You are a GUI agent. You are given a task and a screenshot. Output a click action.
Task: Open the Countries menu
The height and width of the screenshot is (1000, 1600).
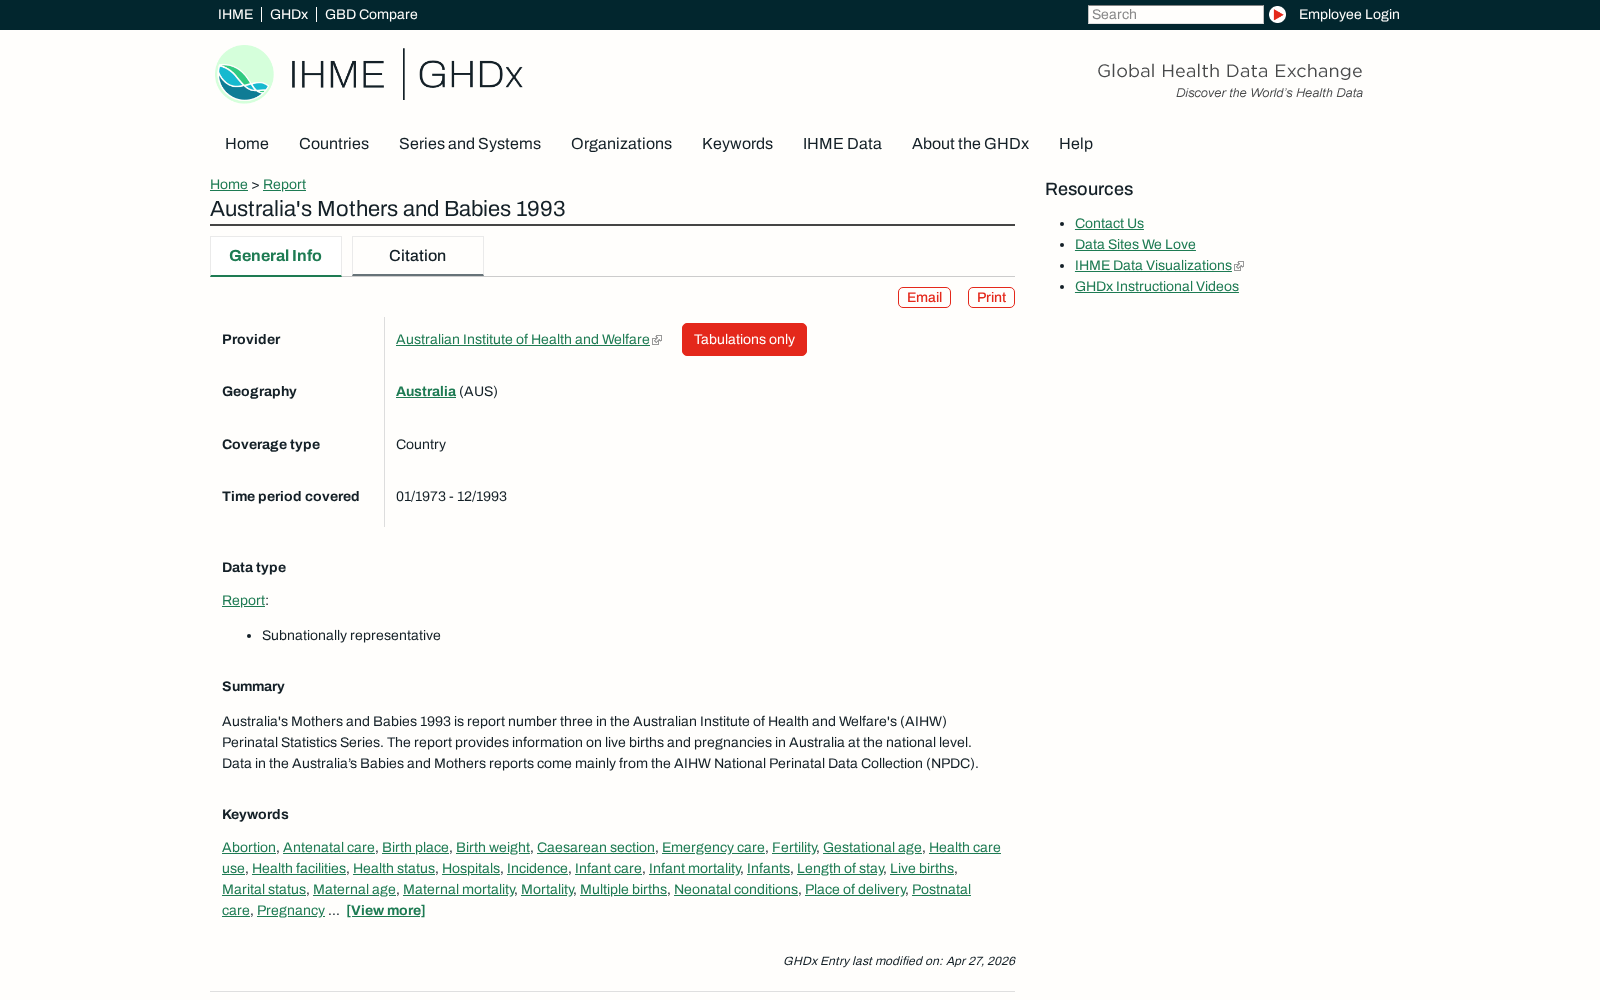click(334, 144)
